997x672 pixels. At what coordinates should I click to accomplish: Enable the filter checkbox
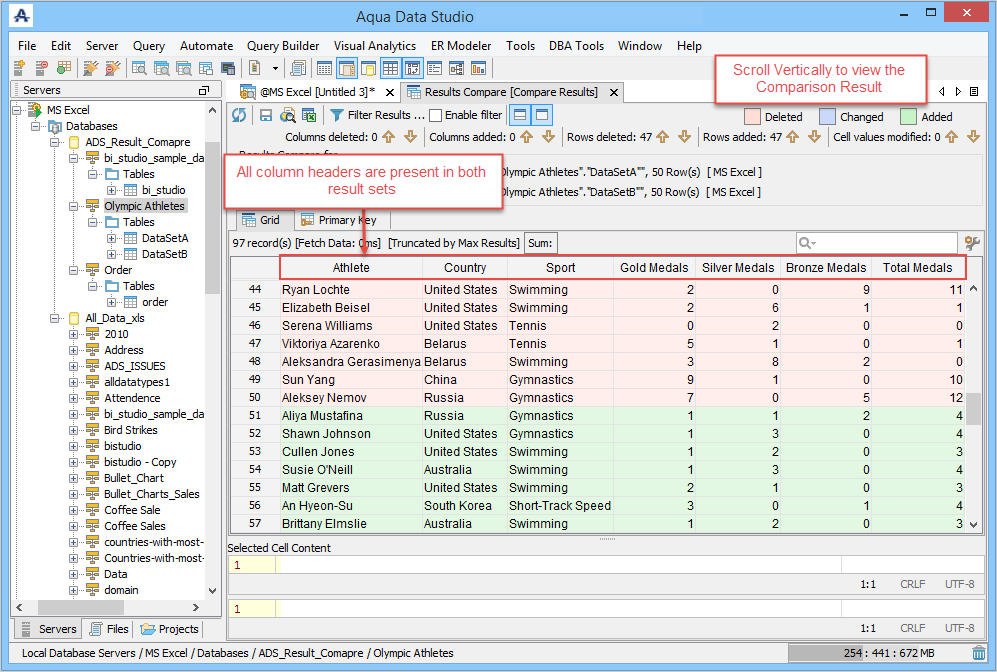point(435,115)
